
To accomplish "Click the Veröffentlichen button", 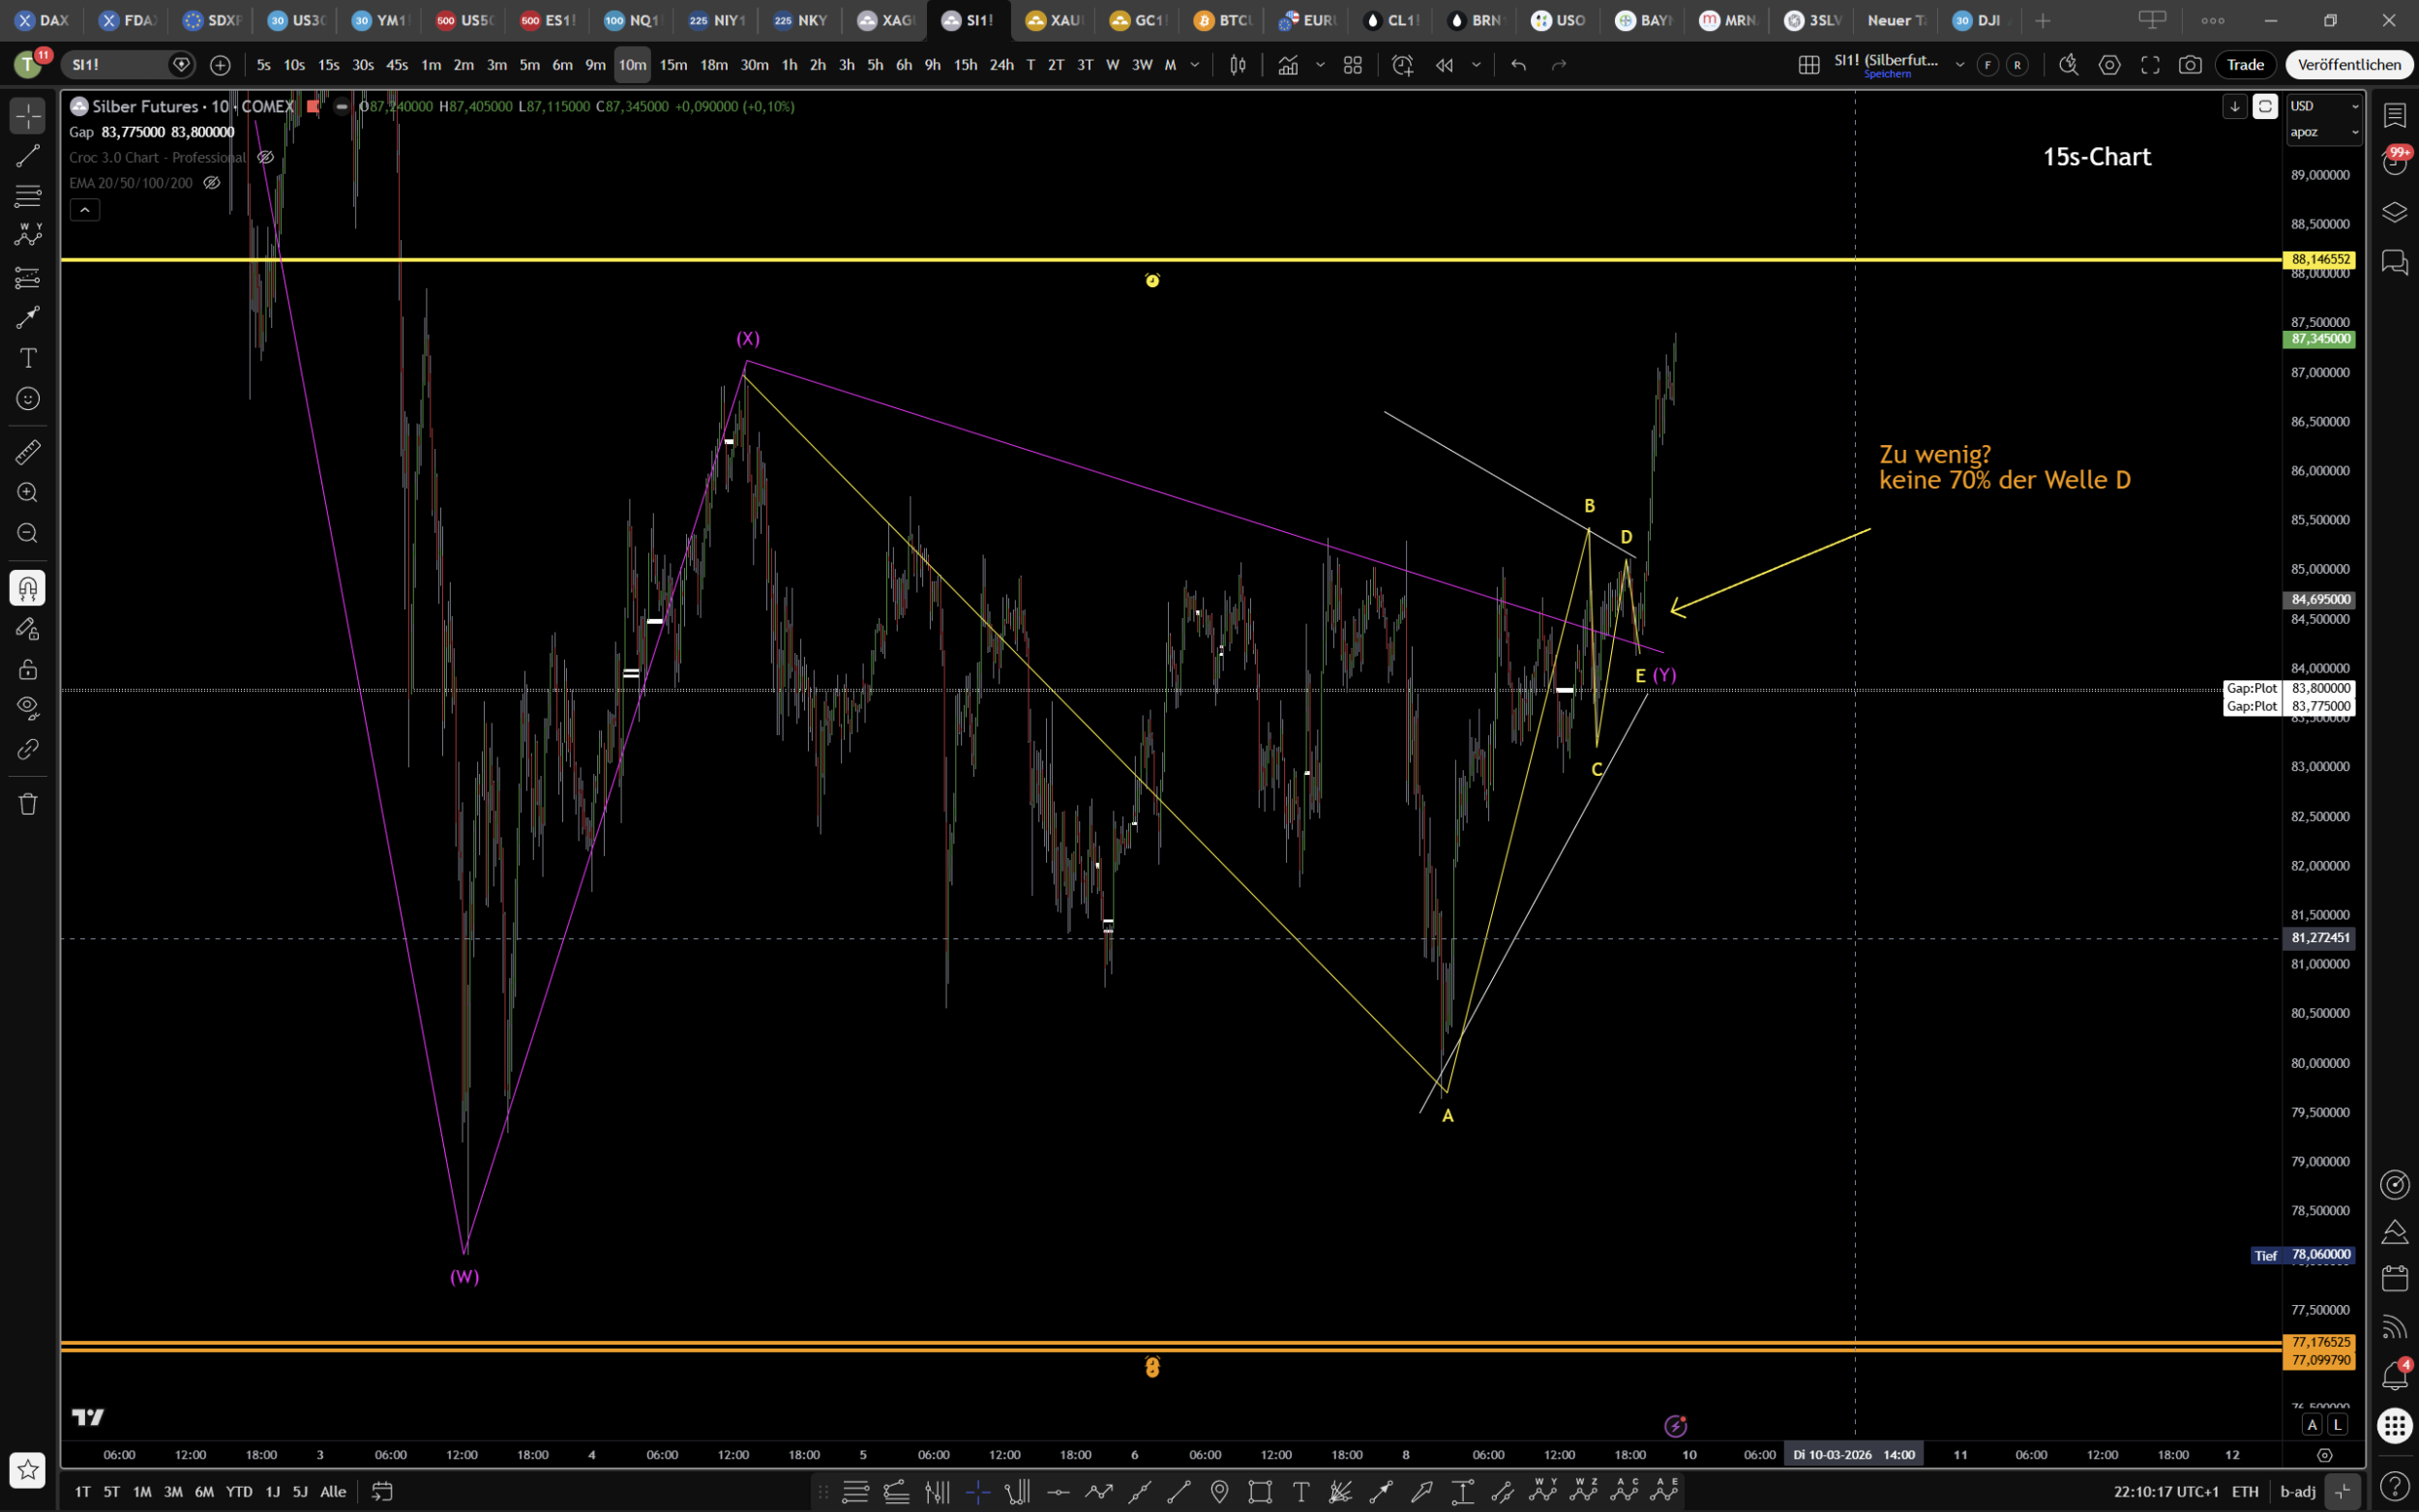I will tap(2348, 65).
